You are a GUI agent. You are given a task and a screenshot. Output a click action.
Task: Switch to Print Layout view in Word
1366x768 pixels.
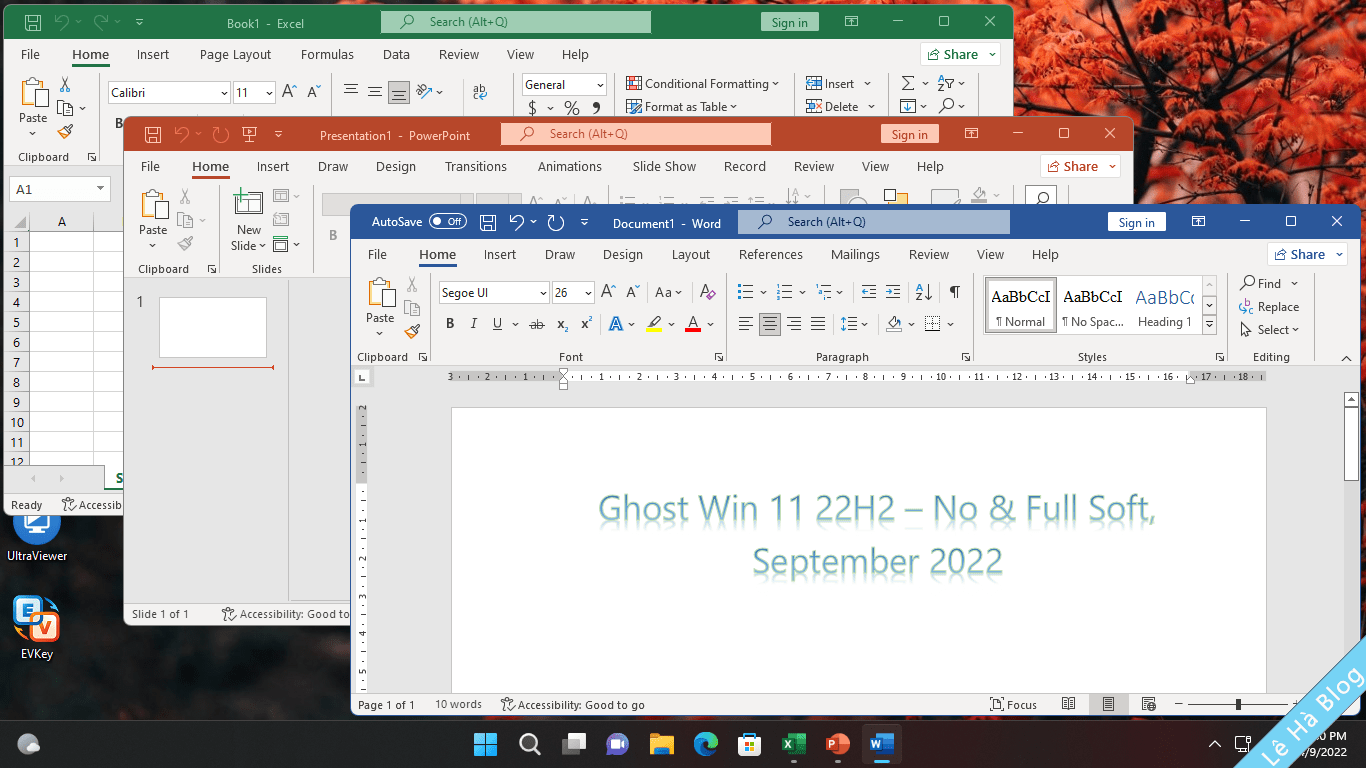click(1108, 704)
